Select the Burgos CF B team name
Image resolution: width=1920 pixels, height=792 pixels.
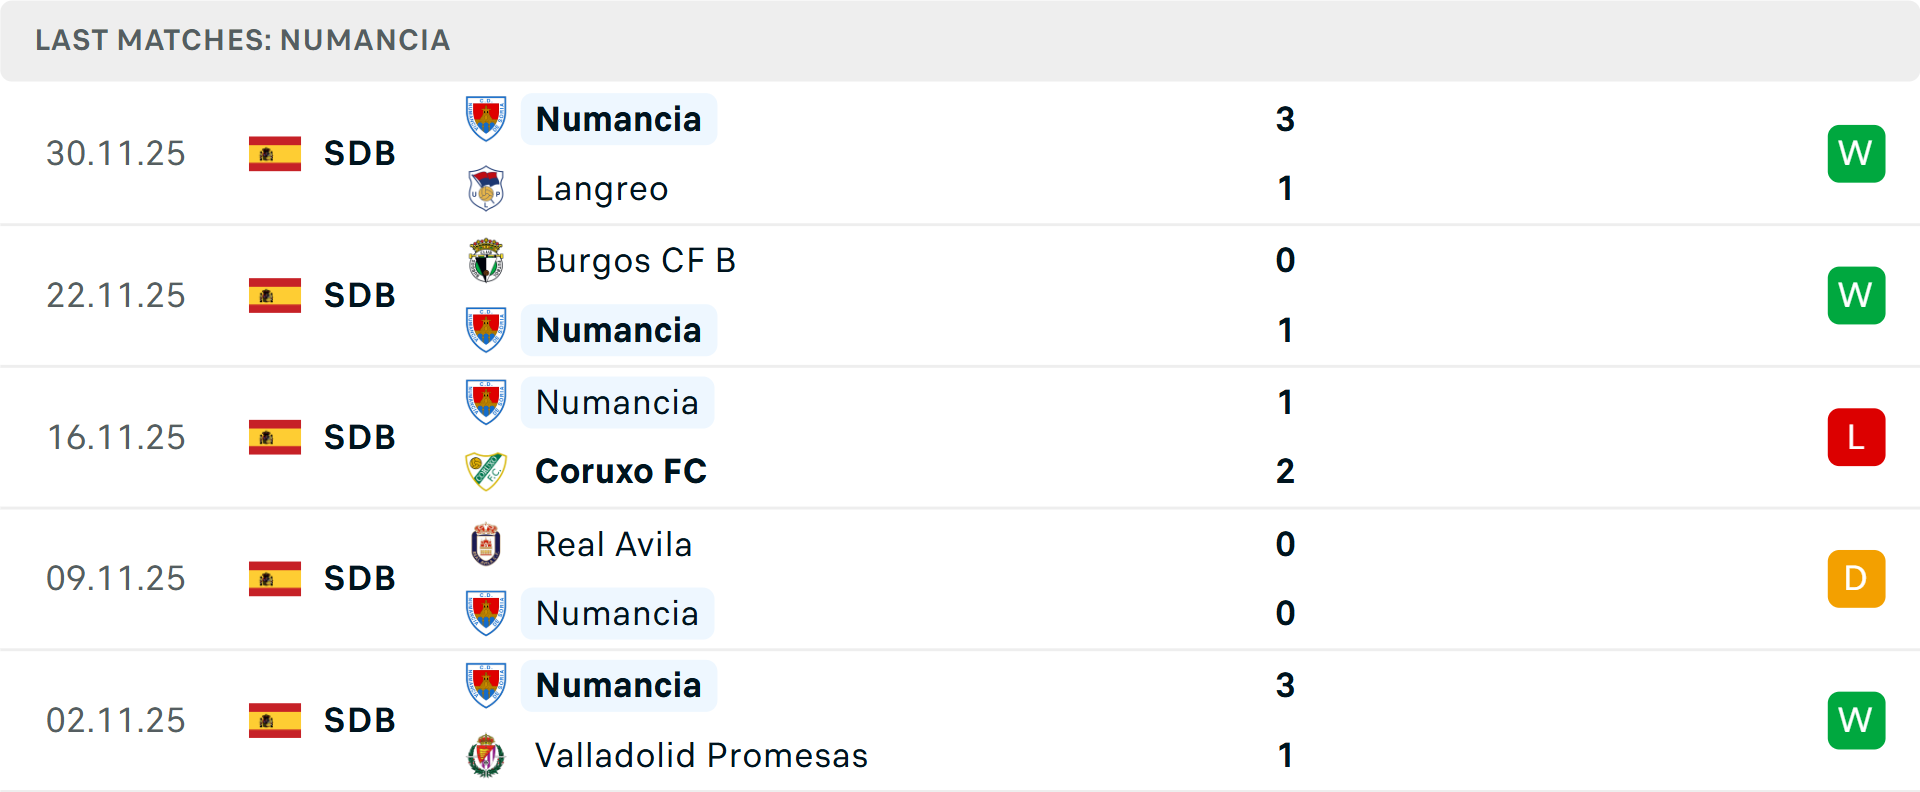coord(635,260)
